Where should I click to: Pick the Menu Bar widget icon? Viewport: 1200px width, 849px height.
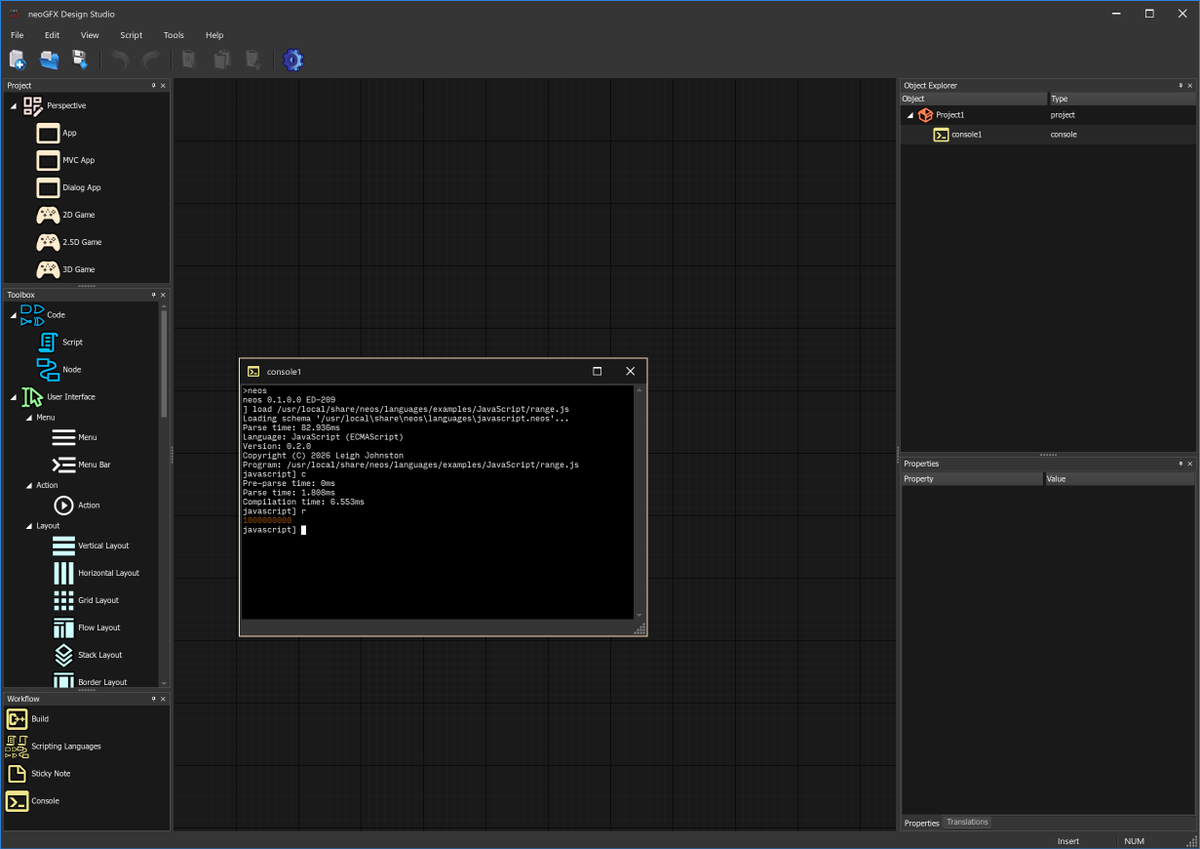click(63, 464)
